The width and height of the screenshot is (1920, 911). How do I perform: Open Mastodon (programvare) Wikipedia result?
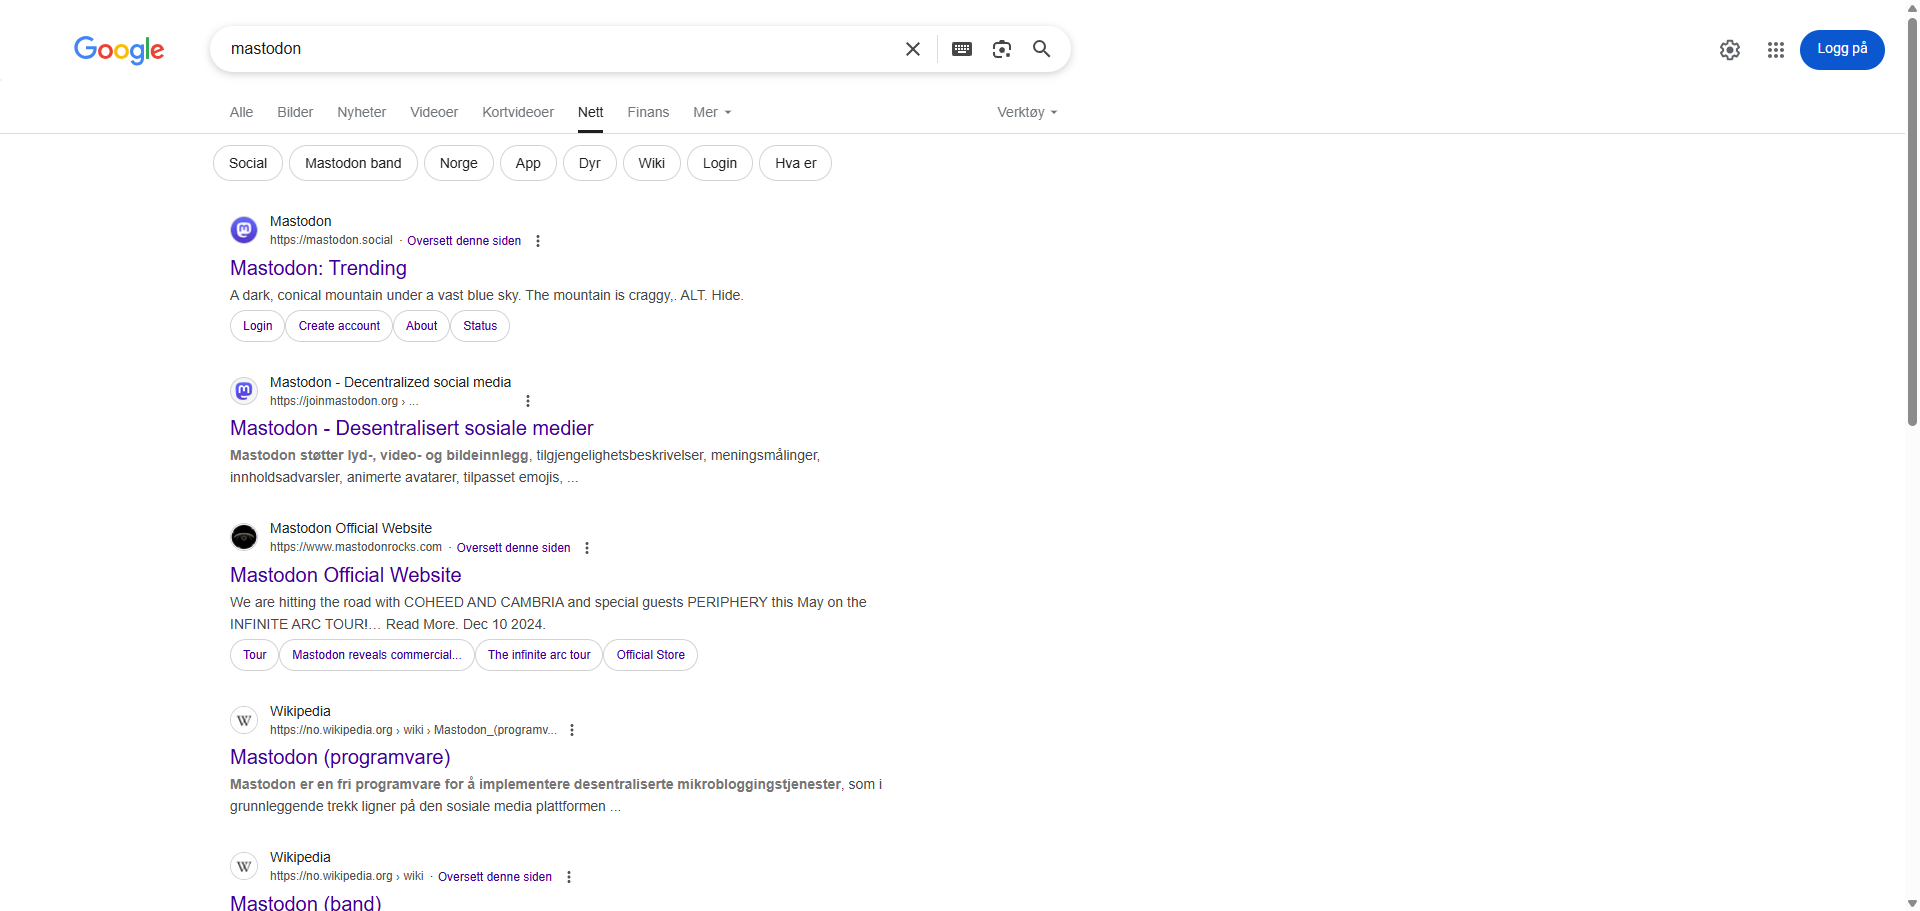coord(340,757)
